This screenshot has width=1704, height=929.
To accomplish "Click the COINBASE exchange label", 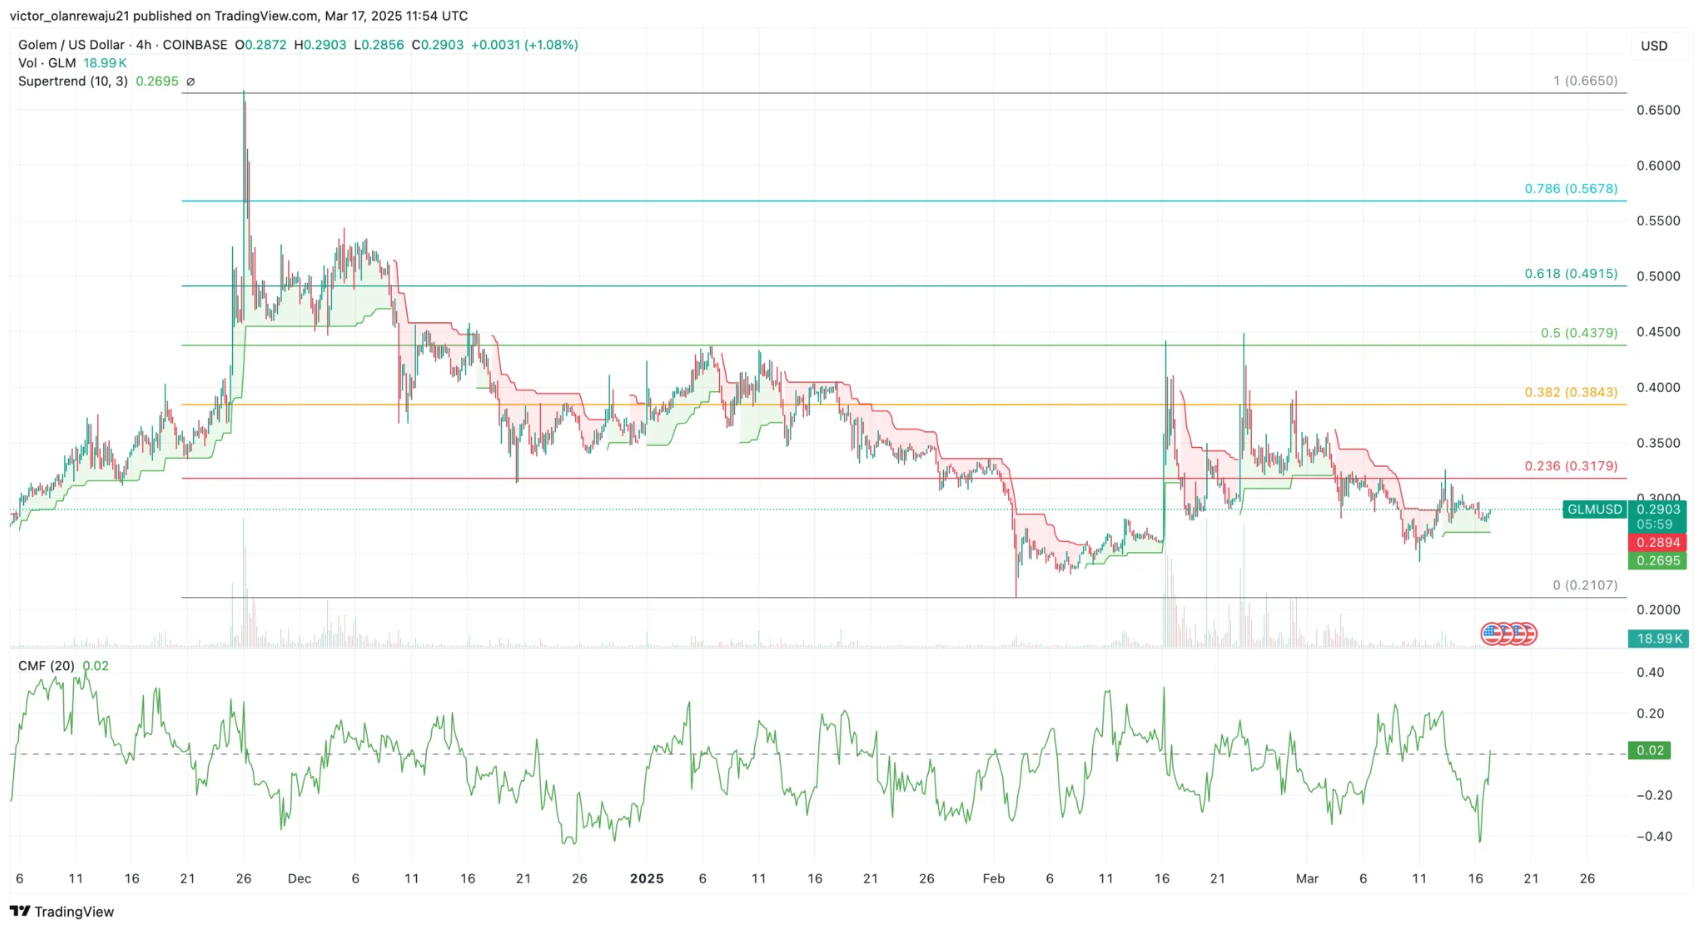I will coord(193,44).
